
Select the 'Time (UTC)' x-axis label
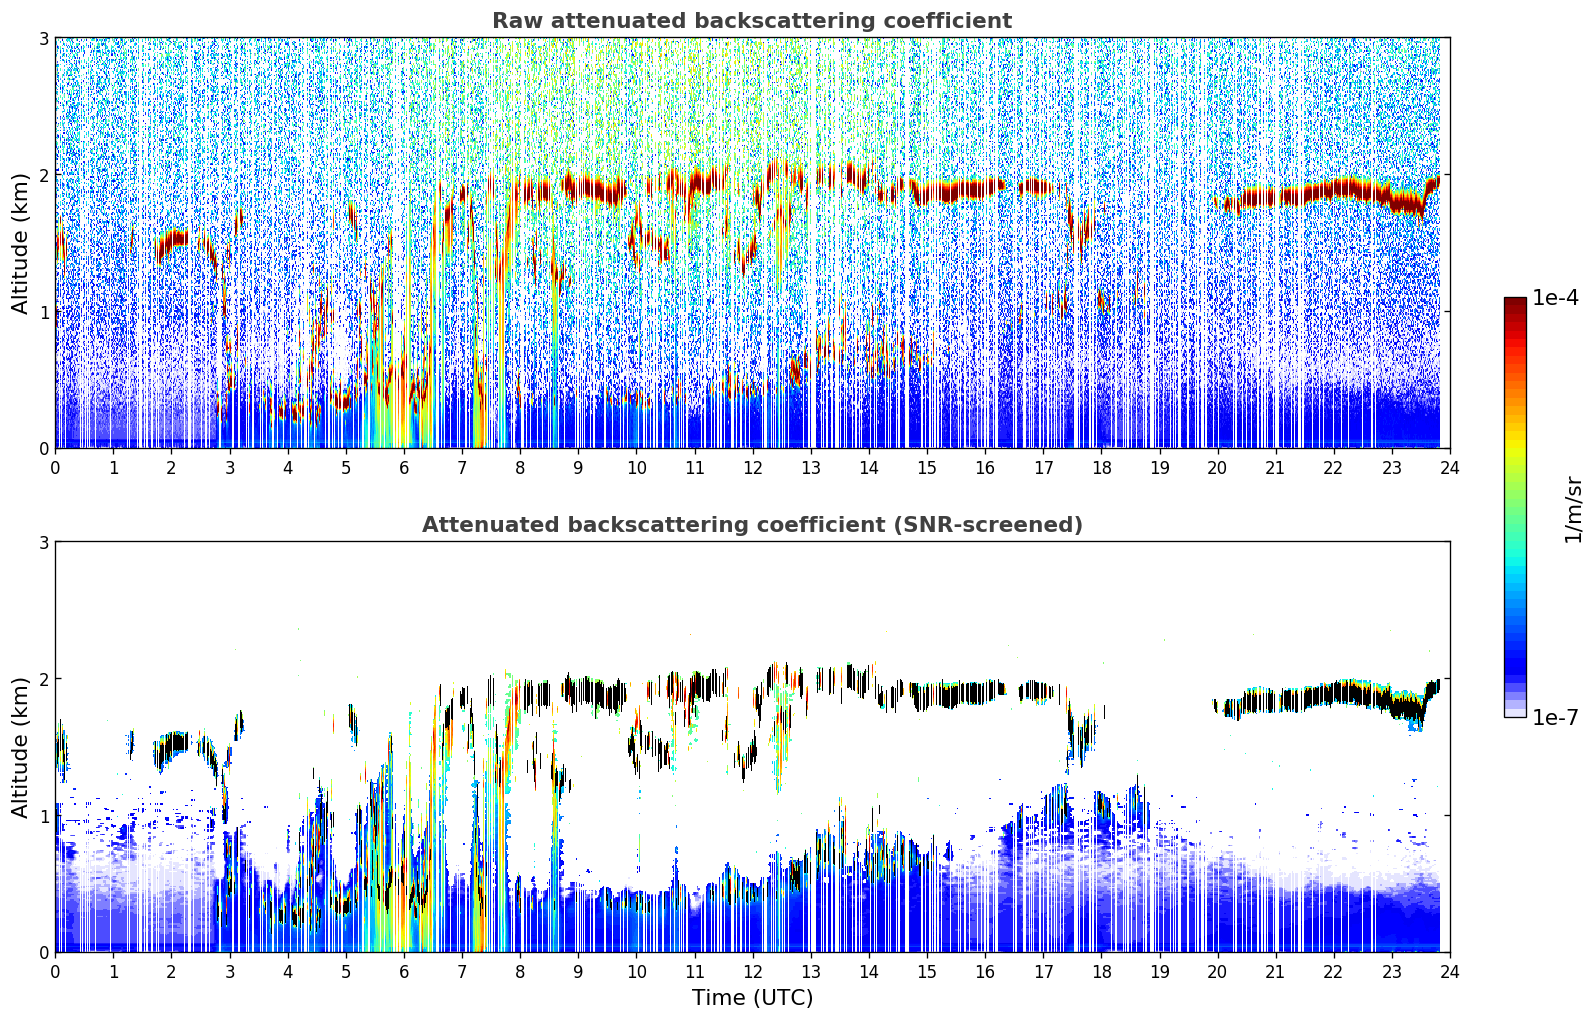[x=752, y=997]
